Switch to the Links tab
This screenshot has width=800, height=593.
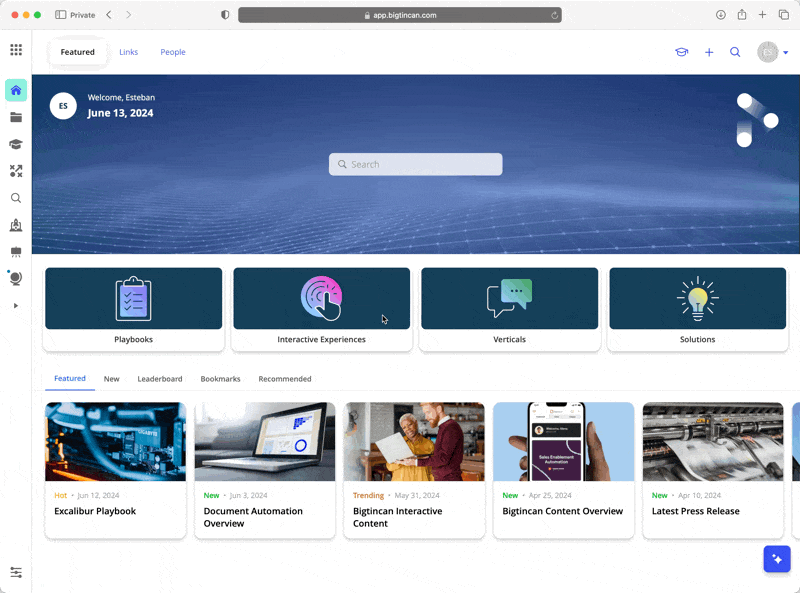coord(129,52)
